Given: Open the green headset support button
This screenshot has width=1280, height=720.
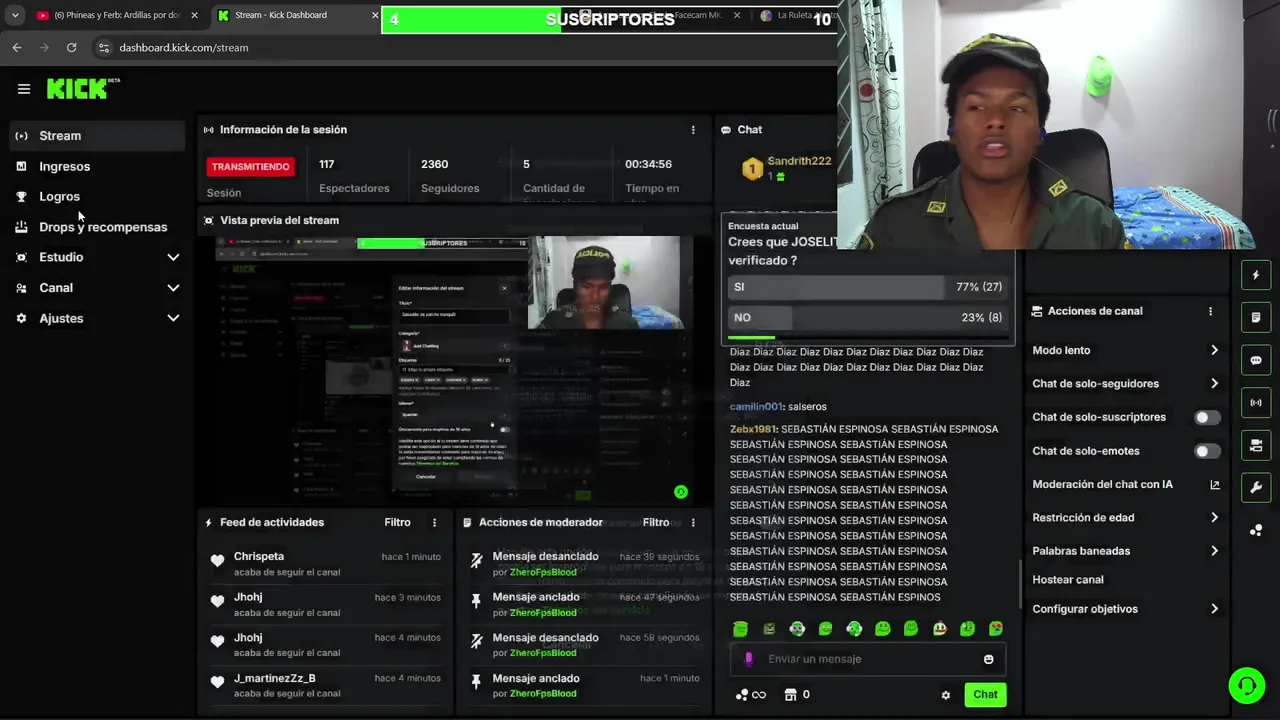Looking at the screenshot, I should (1247, 686).
